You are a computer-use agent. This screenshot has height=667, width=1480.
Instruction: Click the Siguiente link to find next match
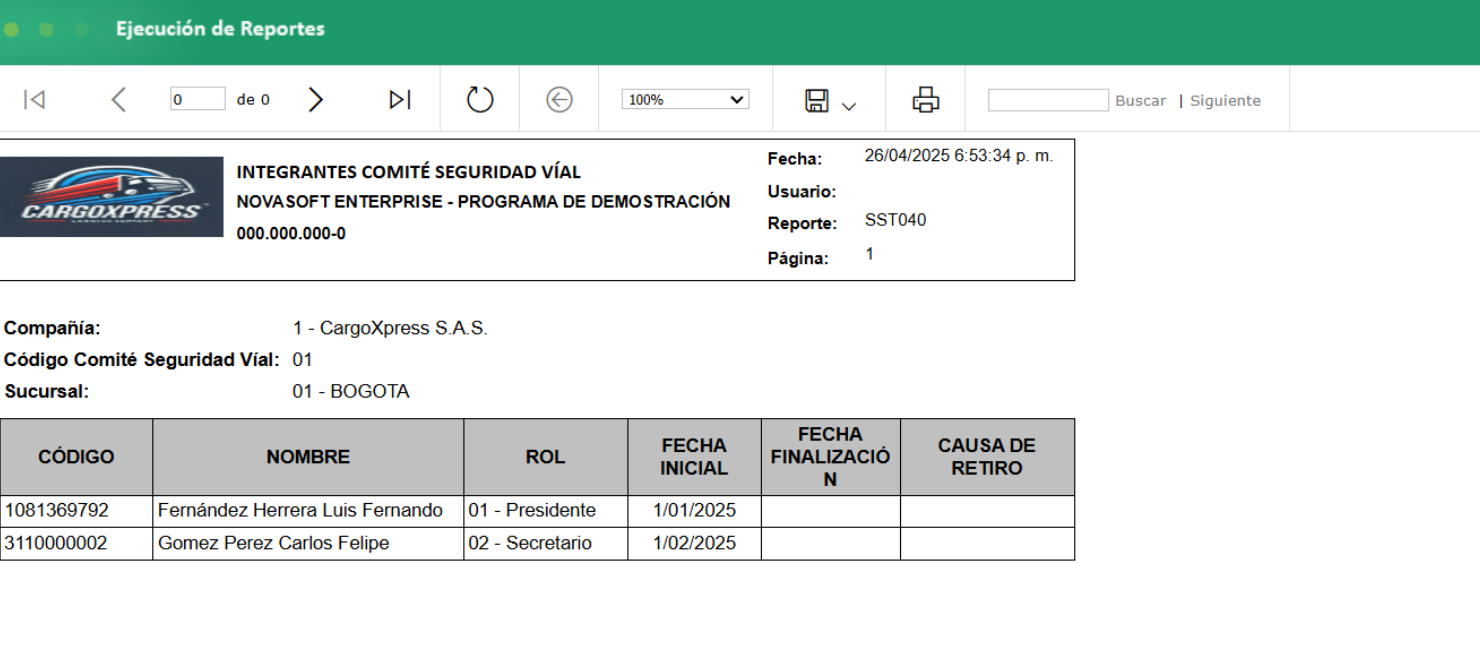click(1224, 100)
